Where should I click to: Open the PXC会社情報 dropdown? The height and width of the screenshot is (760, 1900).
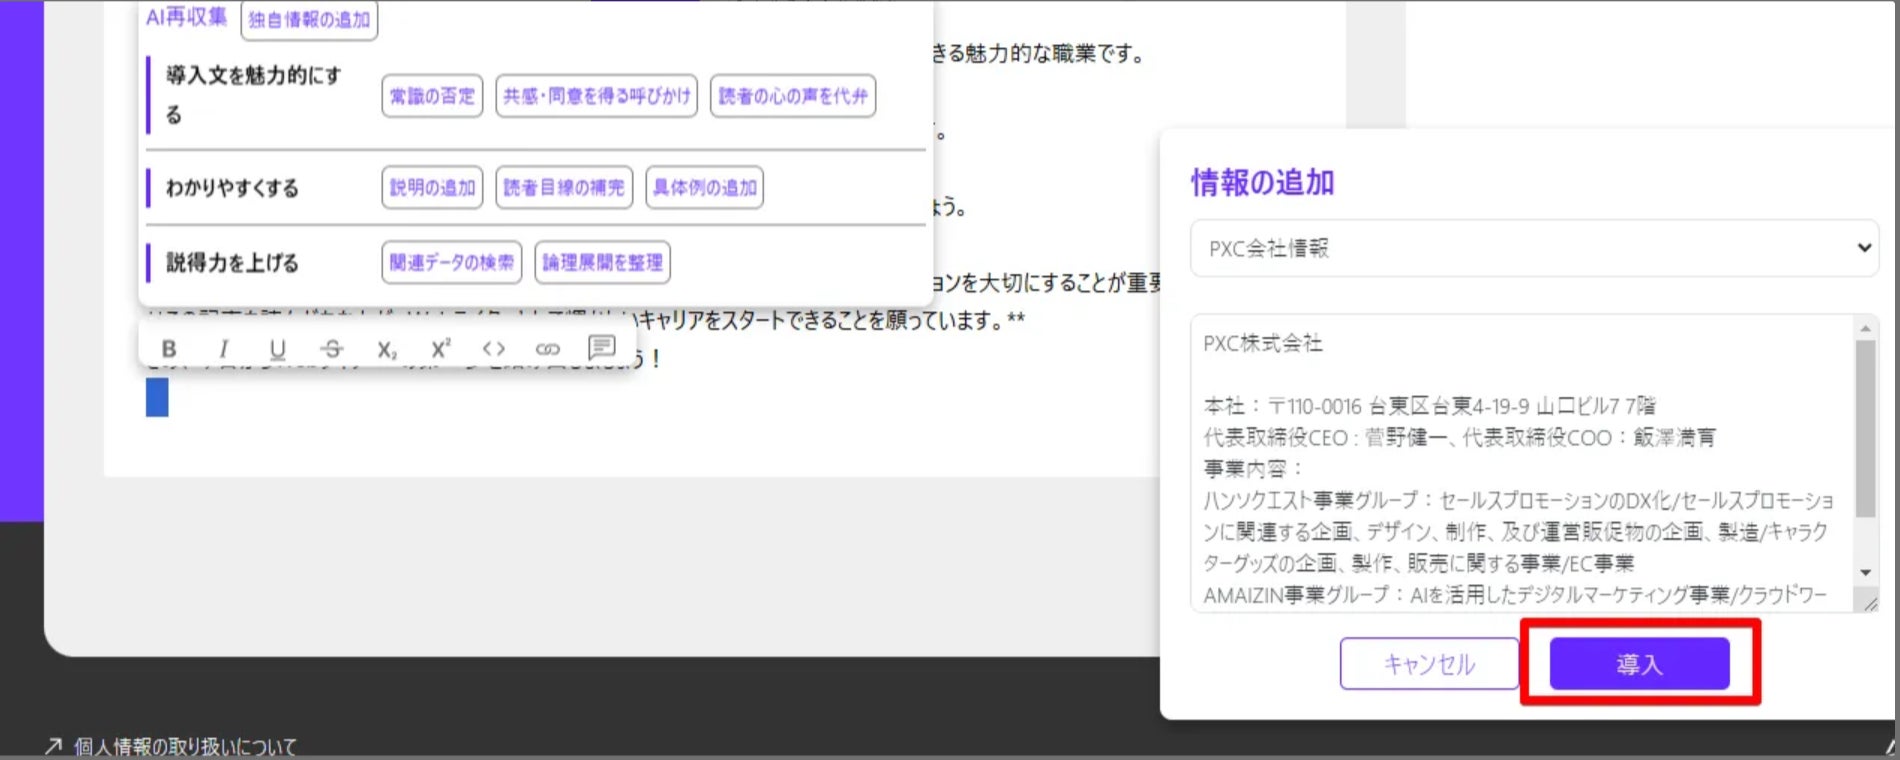(x=1534, y=248)
